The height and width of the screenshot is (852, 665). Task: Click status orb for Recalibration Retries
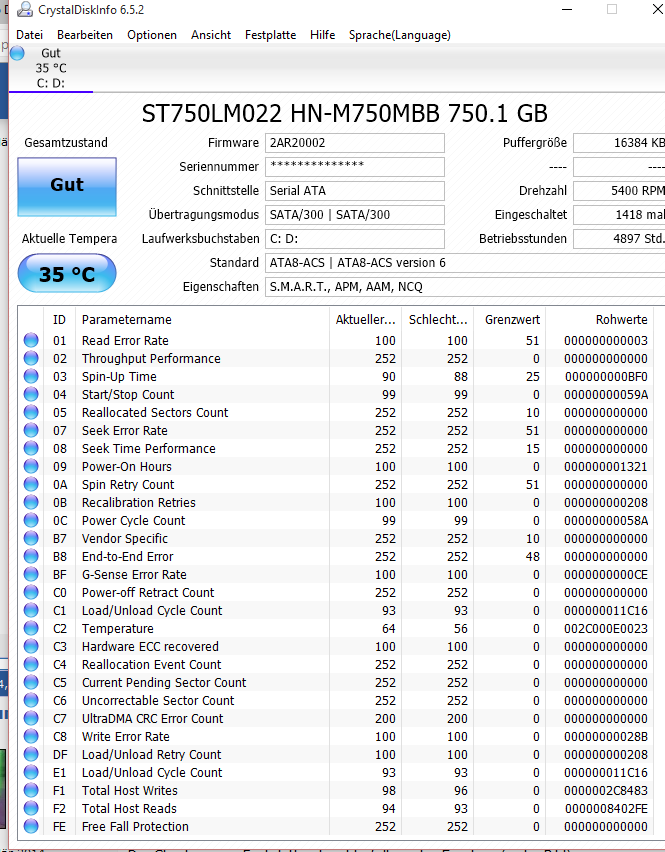(x=31, y=503)
